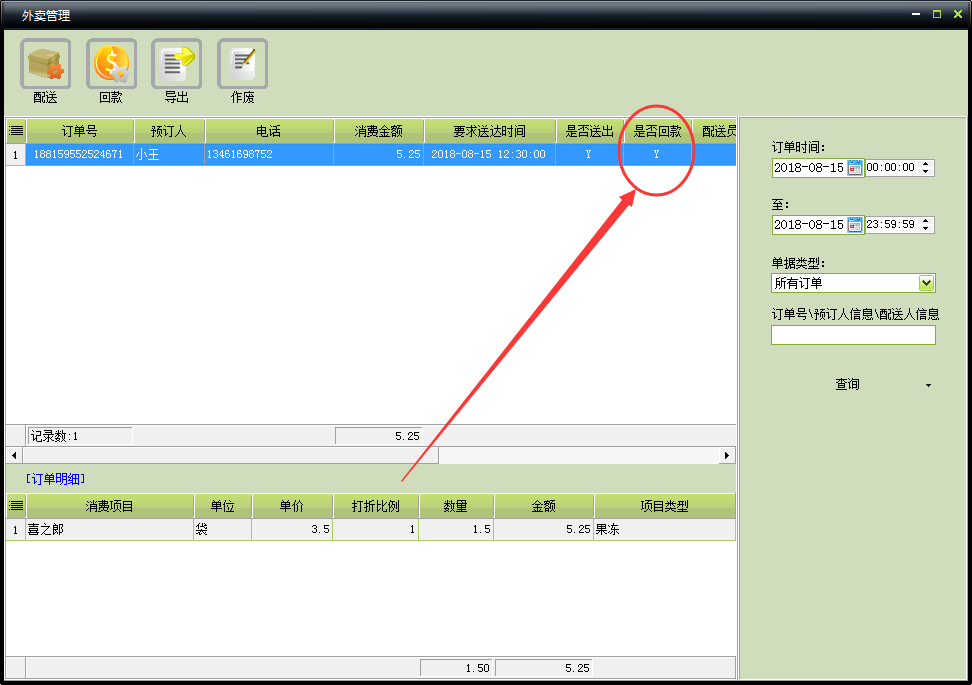Select the 3.5 unit price cell

(292, 529)
